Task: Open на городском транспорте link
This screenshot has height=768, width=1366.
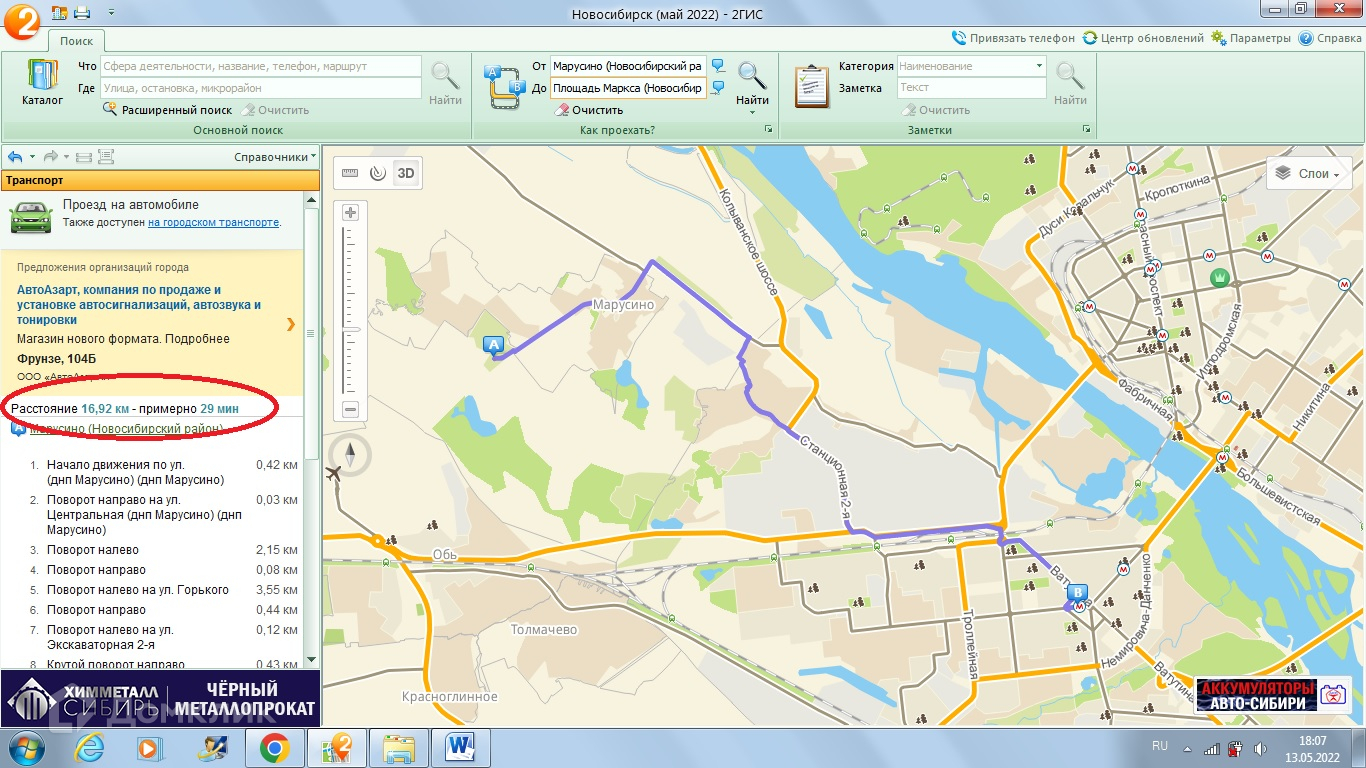Action: (214, 222)
